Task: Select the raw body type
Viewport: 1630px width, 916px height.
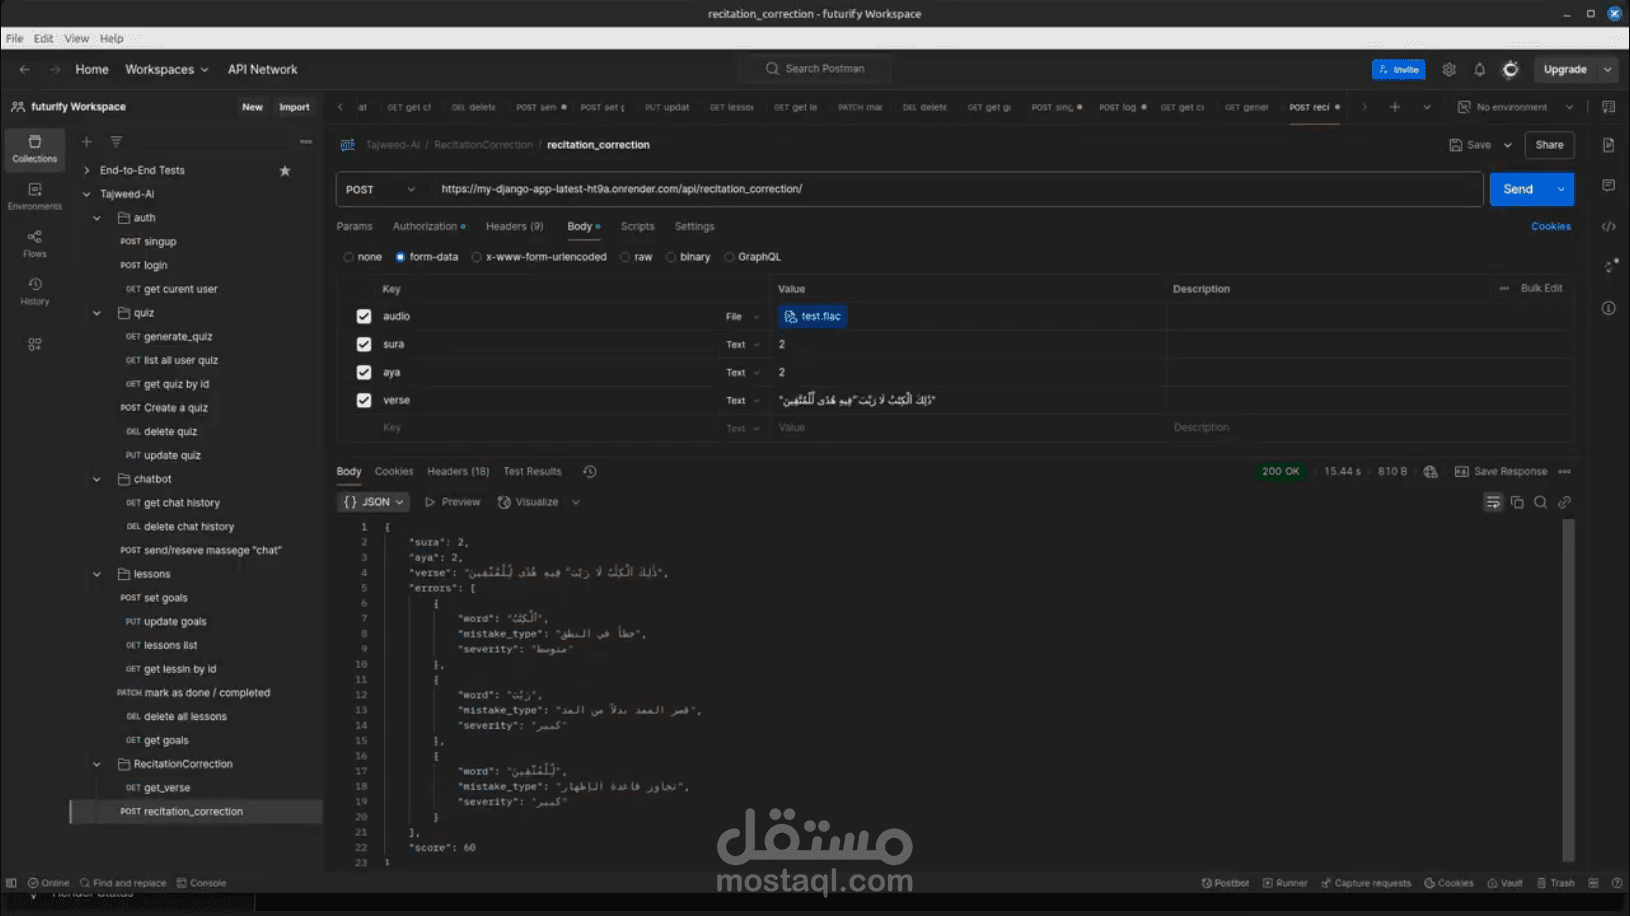Action: [625, 257]
